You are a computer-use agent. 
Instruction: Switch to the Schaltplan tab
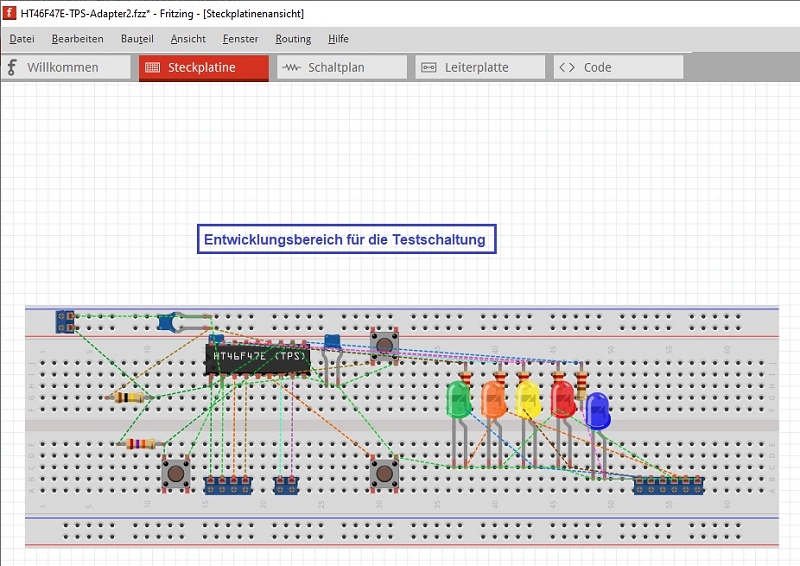click(x=342, y=67)
